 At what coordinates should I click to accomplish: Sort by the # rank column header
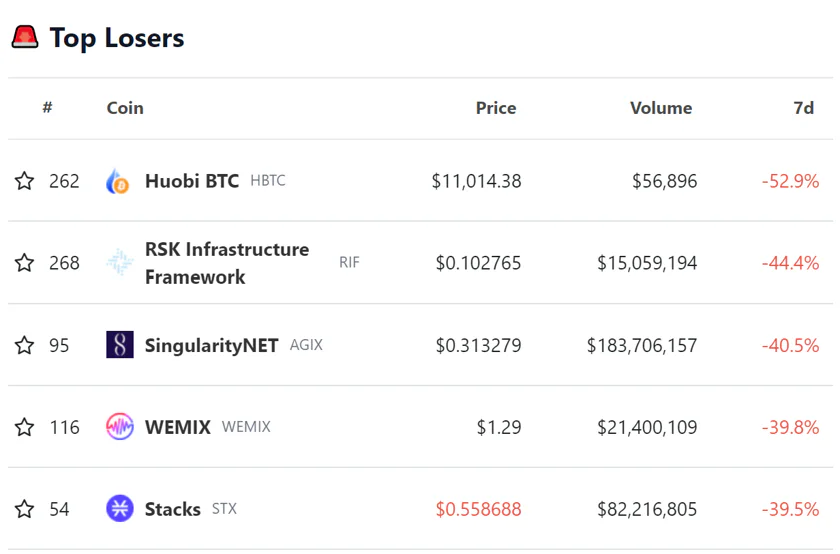(48, 108)
